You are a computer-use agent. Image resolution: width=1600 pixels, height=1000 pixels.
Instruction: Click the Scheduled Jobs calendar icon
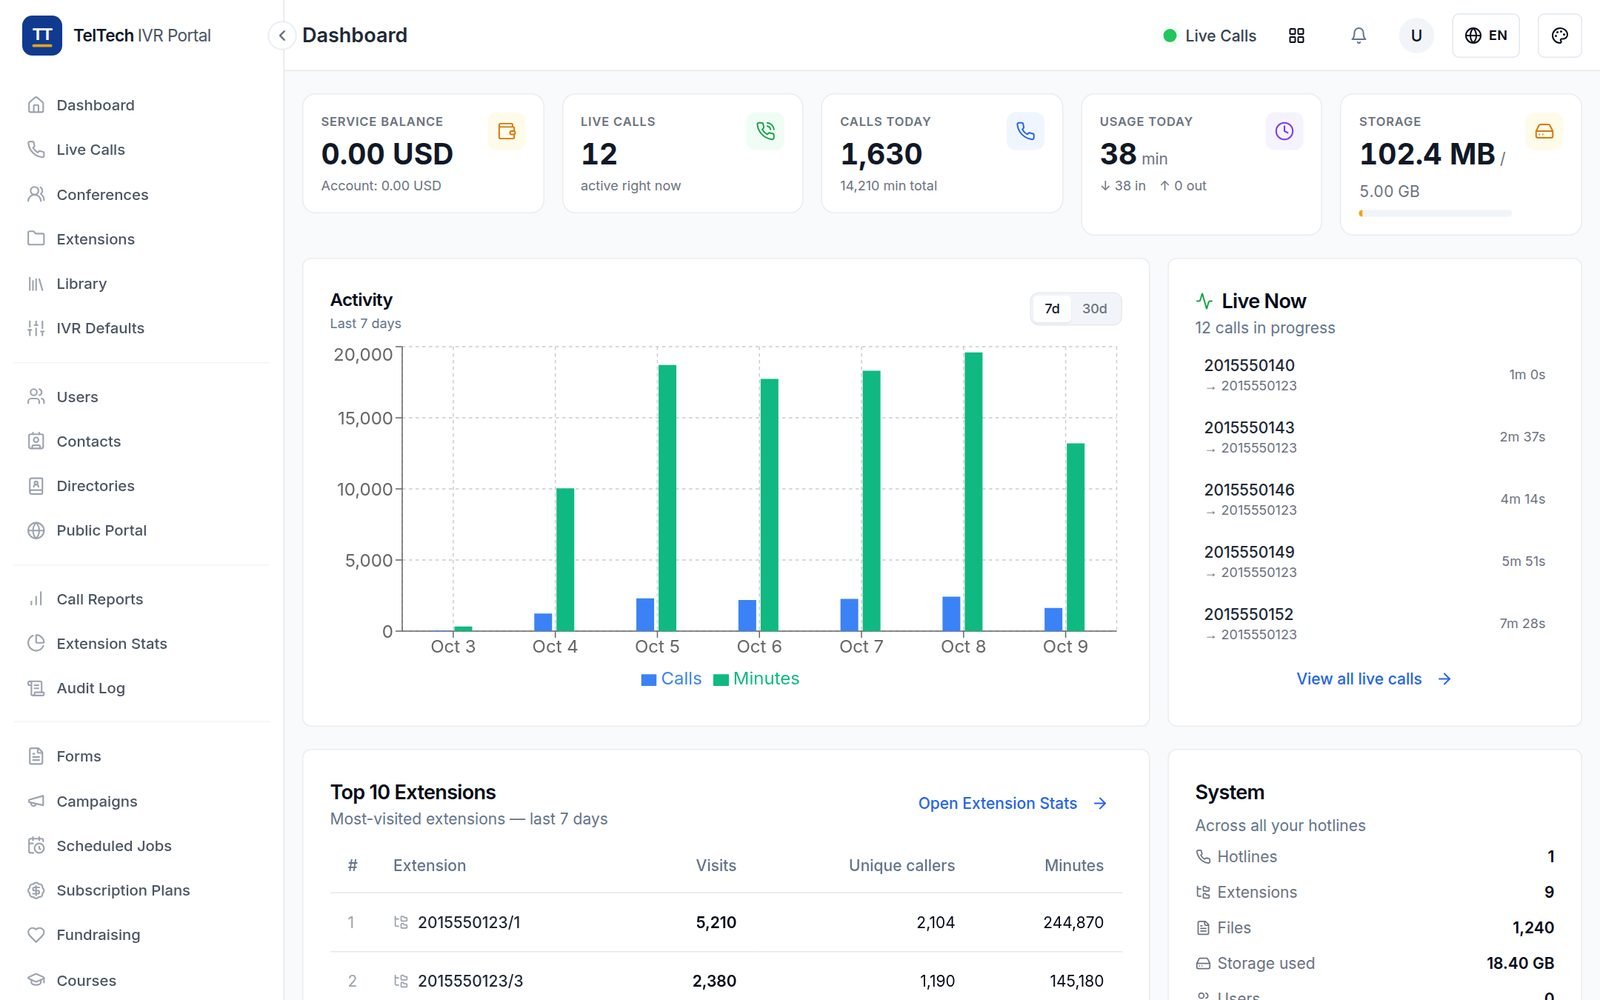click(x=36, y=846)
